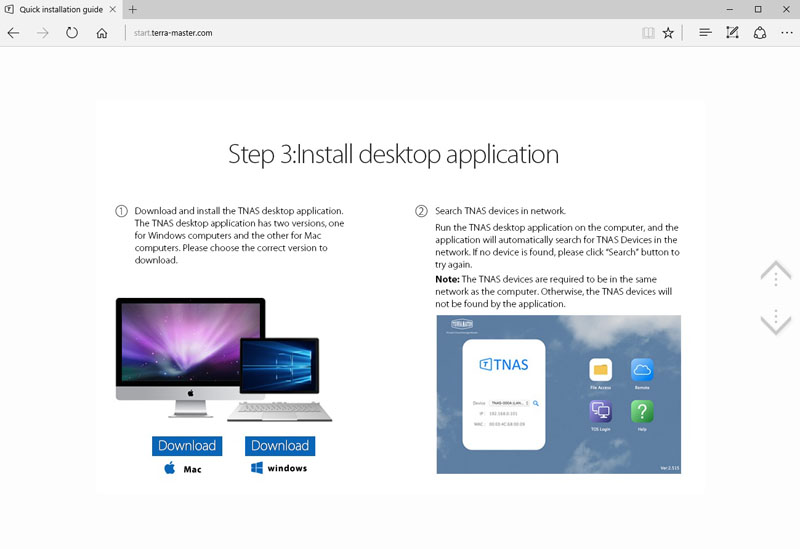Click the Apple logo next to Mac
This screenshot has width=800, height=549.
pyautogui.click(x=170, y=468)
